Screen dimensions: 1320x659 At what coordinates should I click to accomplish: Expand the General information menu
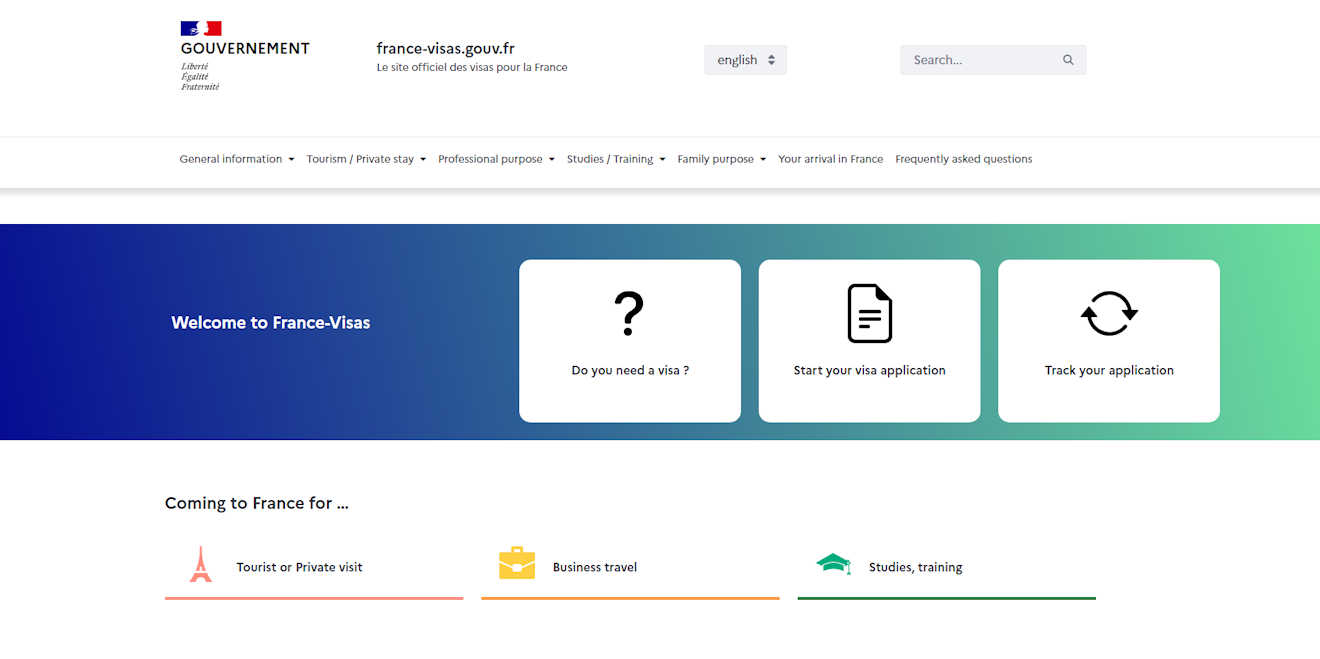pos(236,159)
